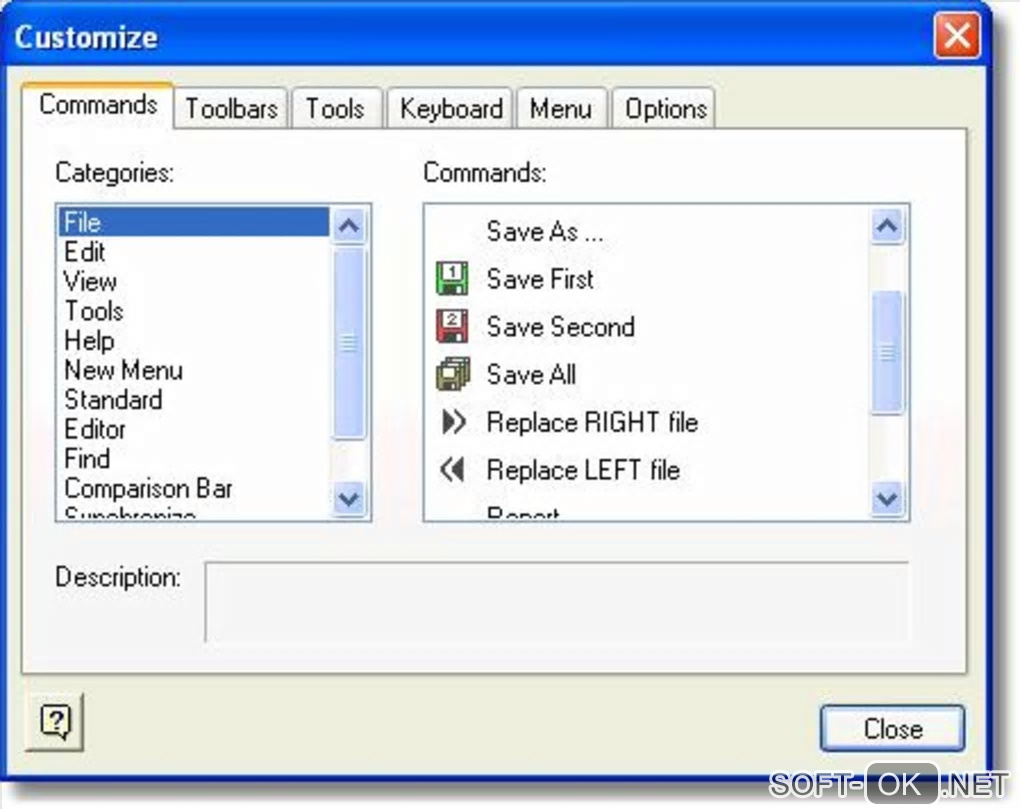The image size is (1020, 809).
Task: Select the Edit category
Action: click(85, 252)
